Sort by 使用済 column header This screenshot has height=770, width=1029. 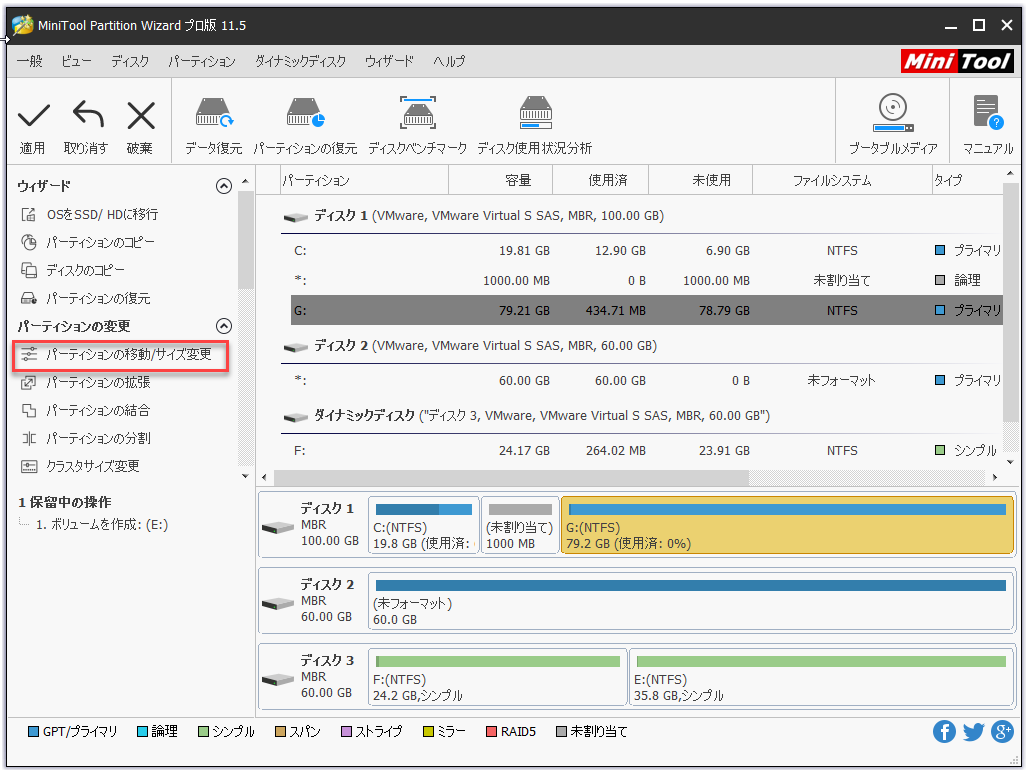pyautogui.click(x=600, y=181)
